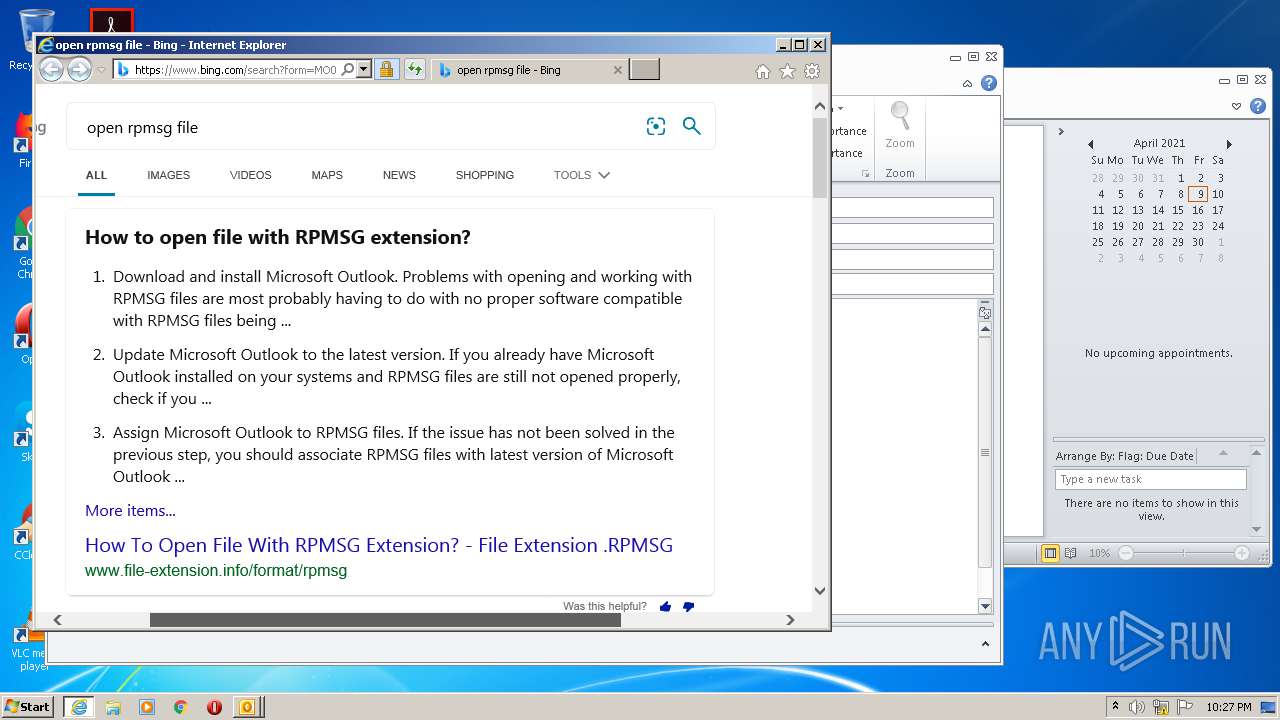Open the file explorer taskbar icon
Viewport: 1280px width, 720px height.
[113, 707]
